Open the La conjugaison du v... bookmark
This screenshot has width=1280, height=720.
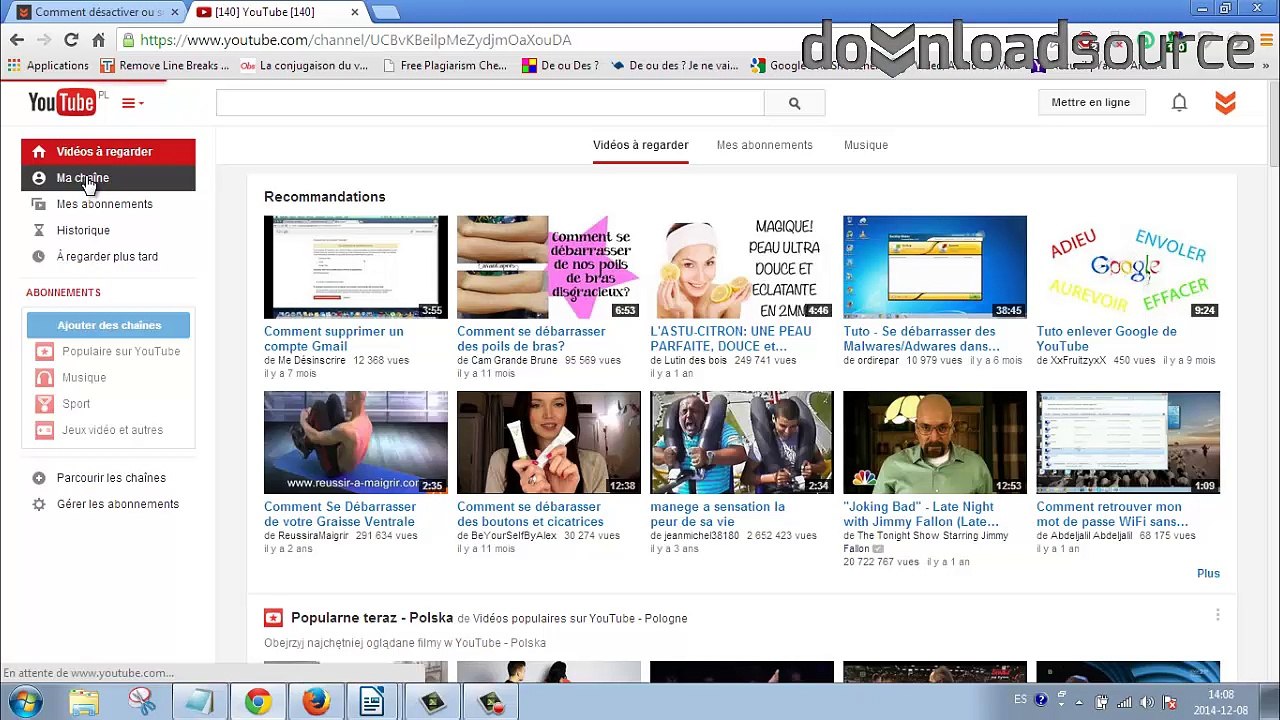[304, 66]
